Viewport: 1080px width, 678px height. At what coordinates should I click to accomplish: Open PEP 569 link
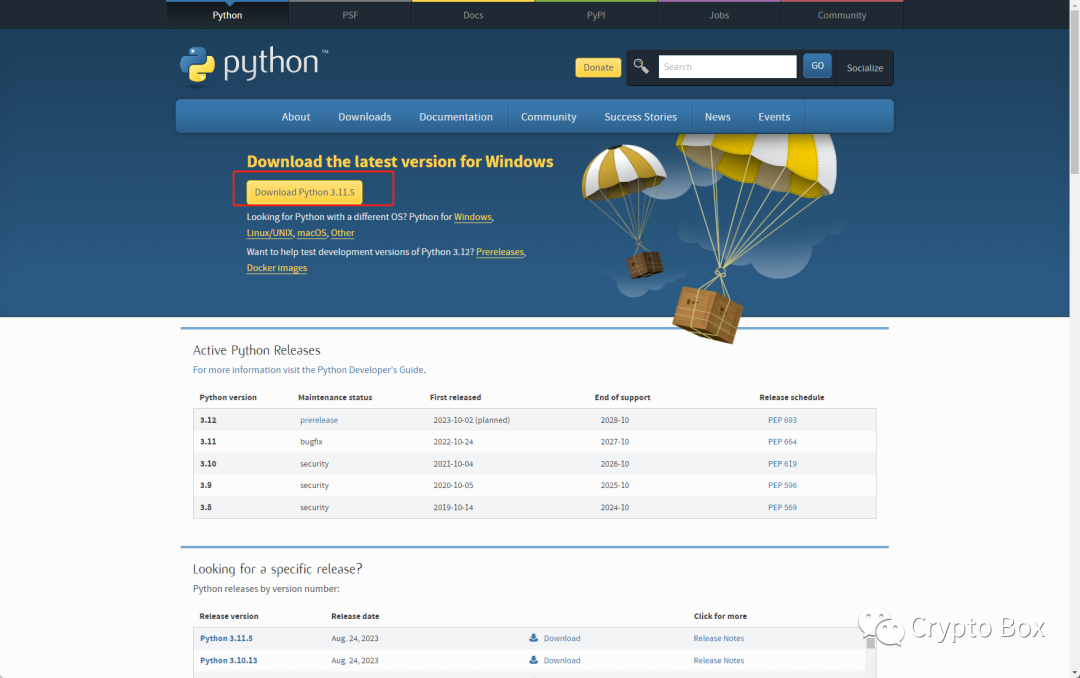point(782,507)
